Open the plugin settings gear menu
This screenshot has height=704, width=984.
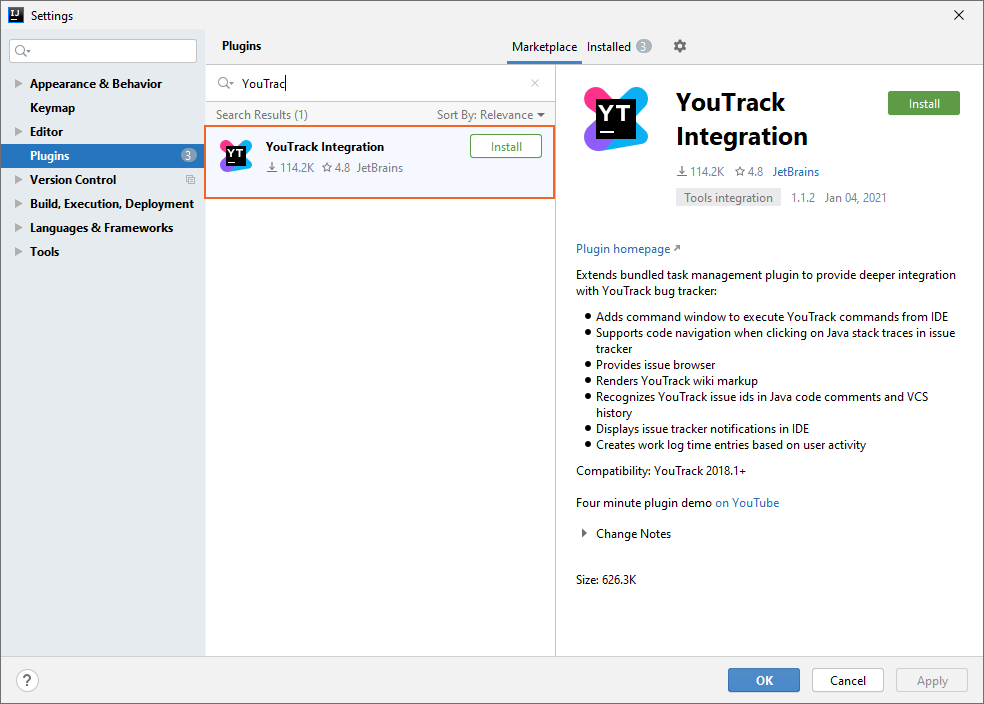point(680,46)
